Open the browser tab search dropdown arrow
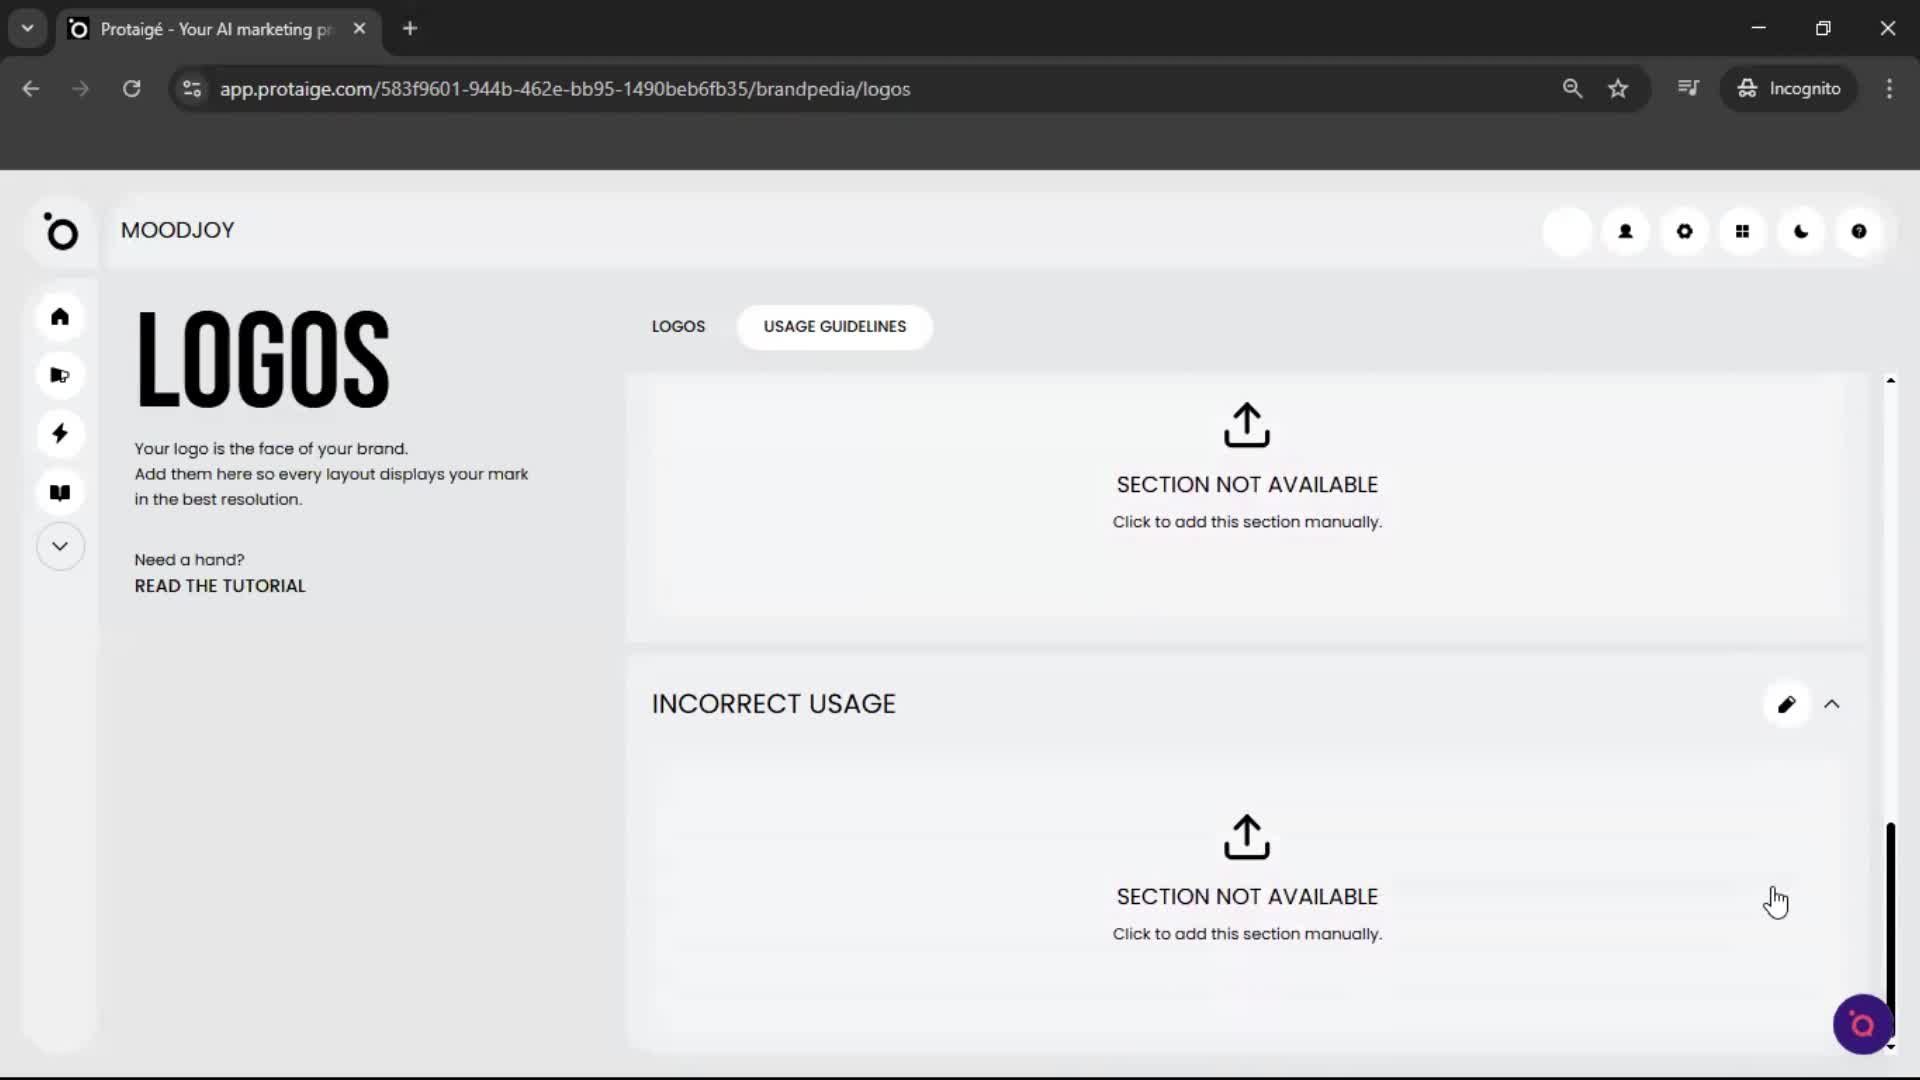 (27, 28)
